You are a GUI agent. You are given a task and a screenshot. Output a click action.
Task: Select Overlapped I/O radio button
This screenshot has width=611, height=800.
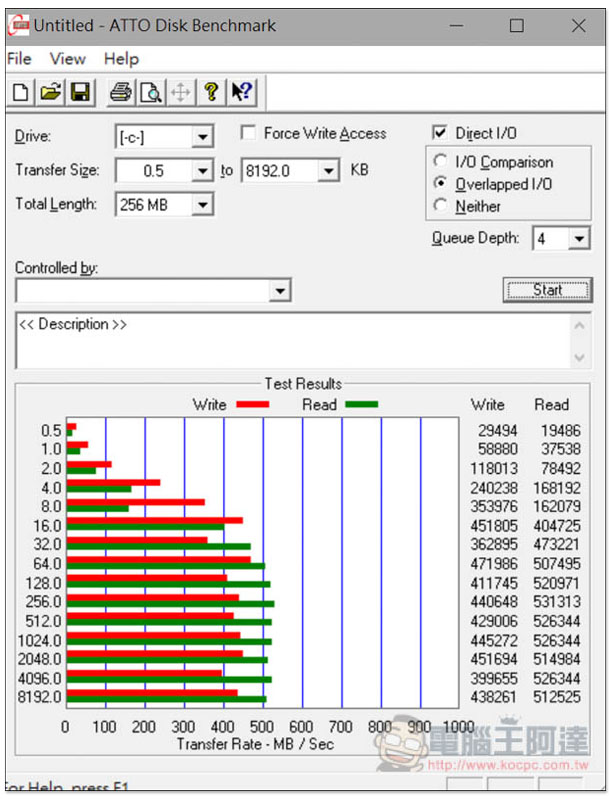440,183
